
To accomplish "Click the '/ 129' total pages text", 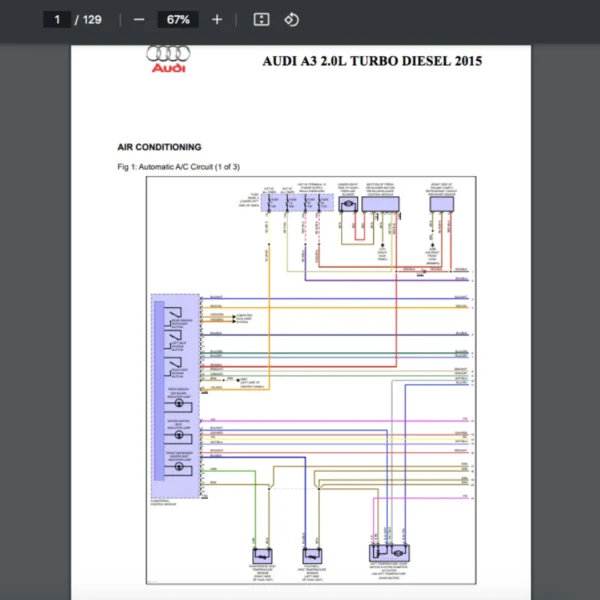I will click(88, 20).
